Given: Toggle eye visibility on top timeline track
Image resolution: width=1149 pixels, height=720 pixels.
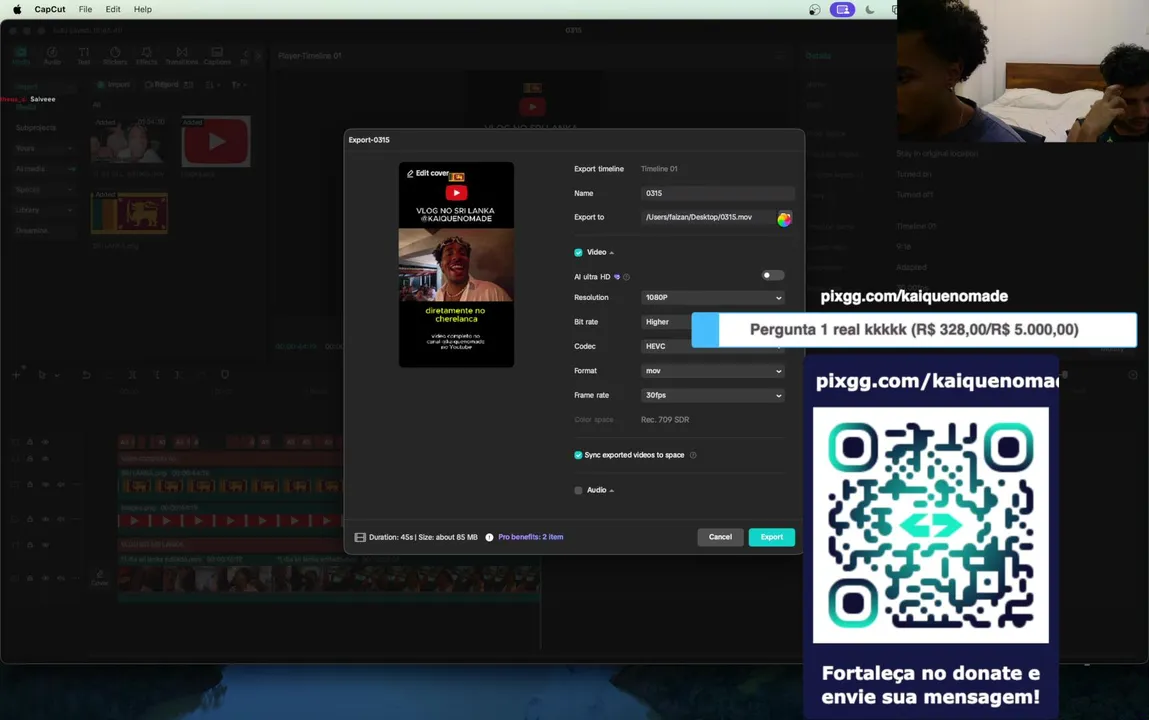Looking at the screenshot, I should tap(45, 442).
